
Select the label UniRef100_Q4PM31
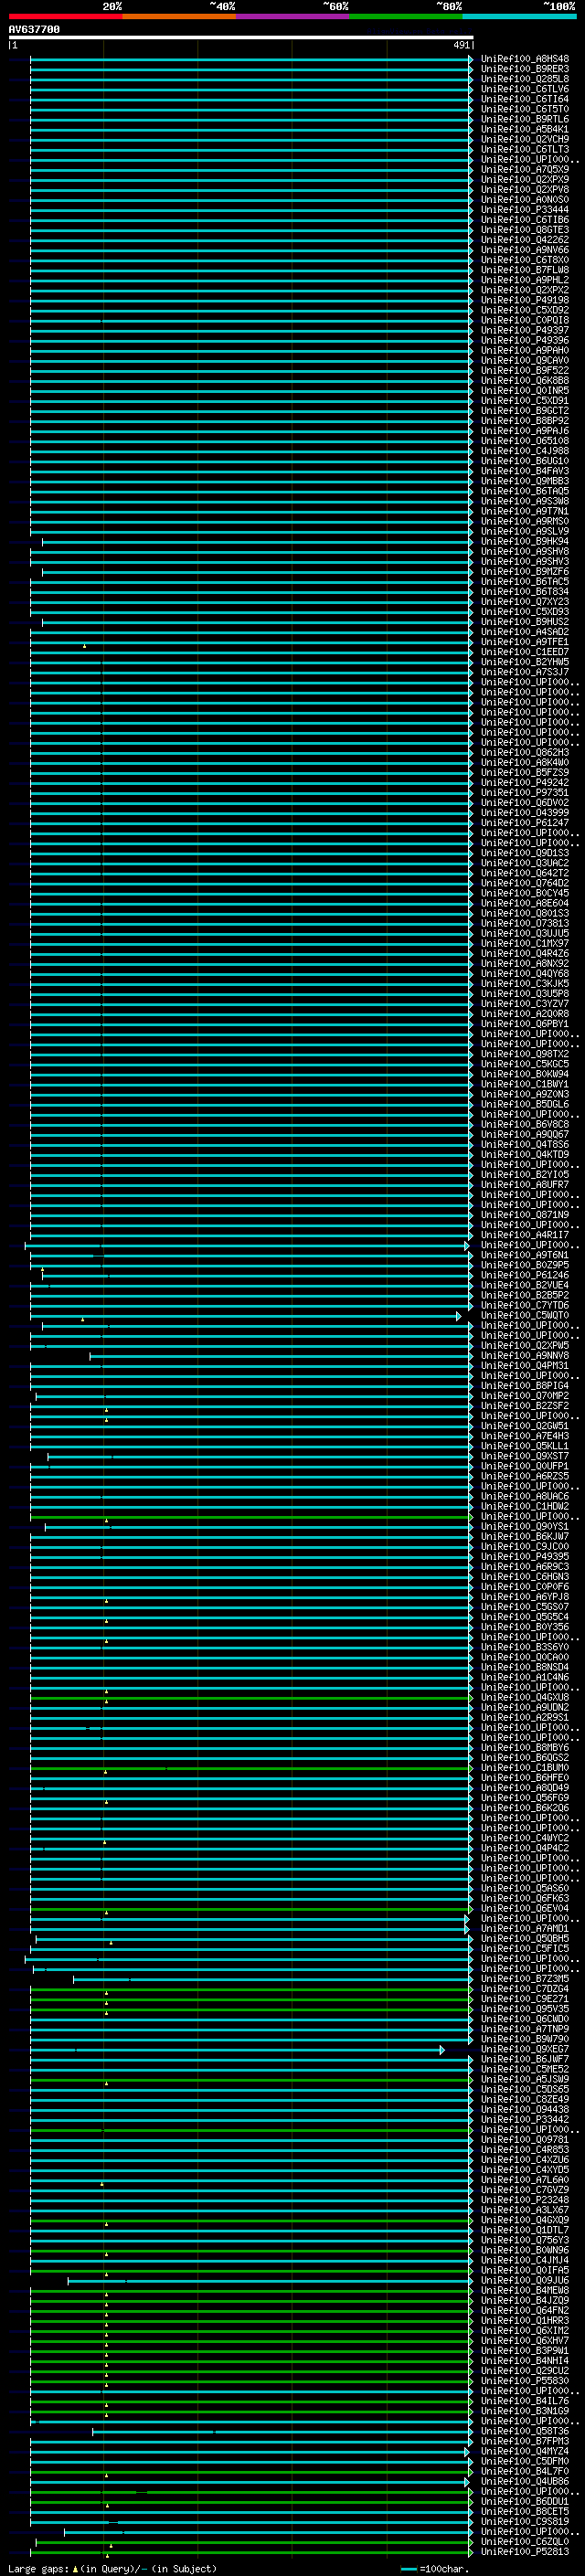click(525, 1366)
